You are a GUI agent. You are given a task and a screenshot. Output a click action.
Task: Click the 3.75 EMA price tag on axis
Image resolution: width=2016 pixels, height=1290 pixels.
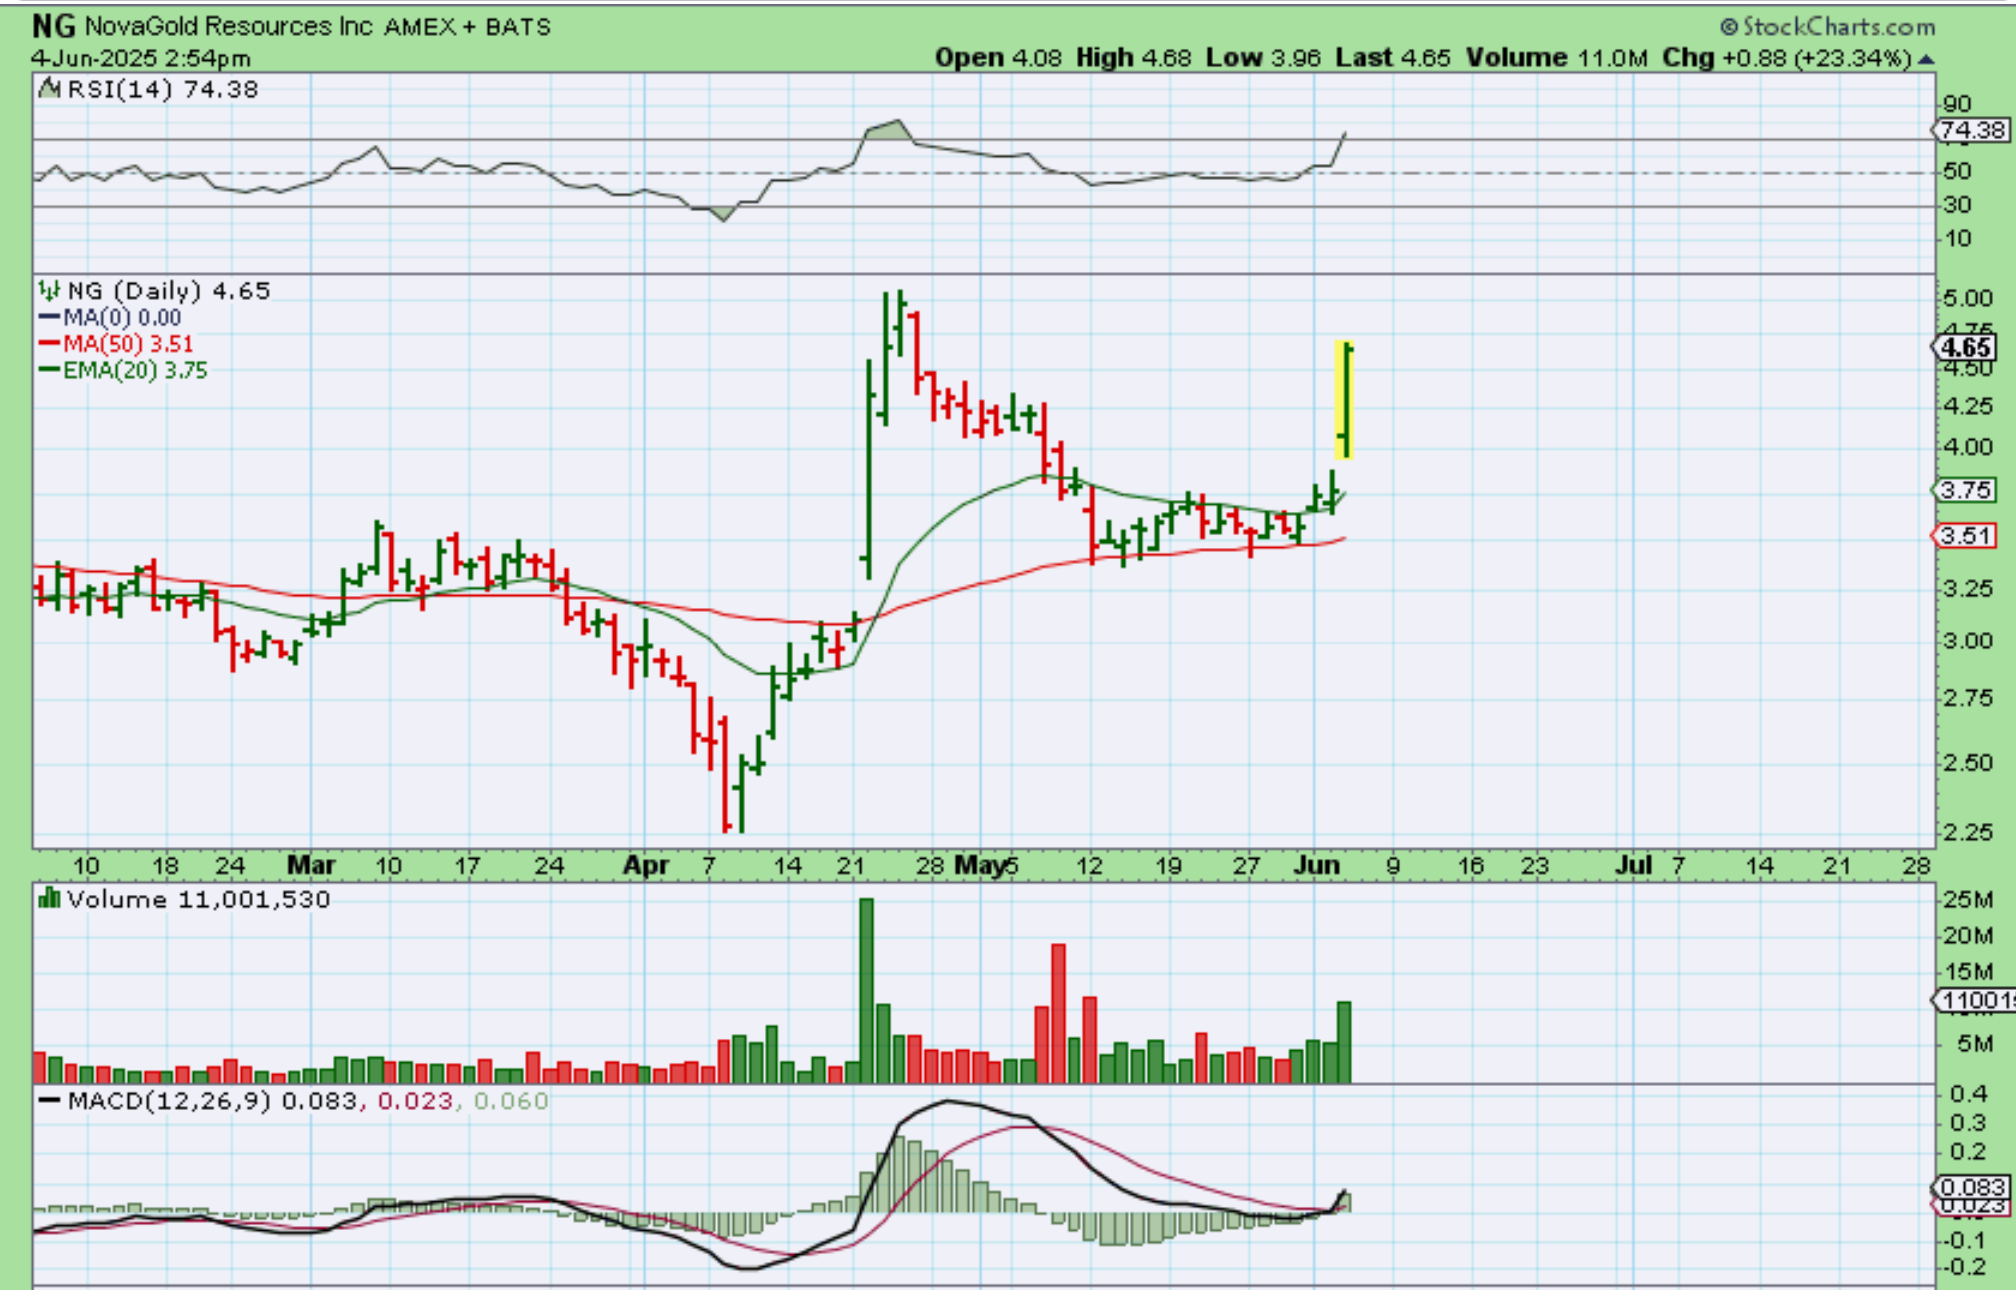pyautogui.click(x=1965, y=490)
